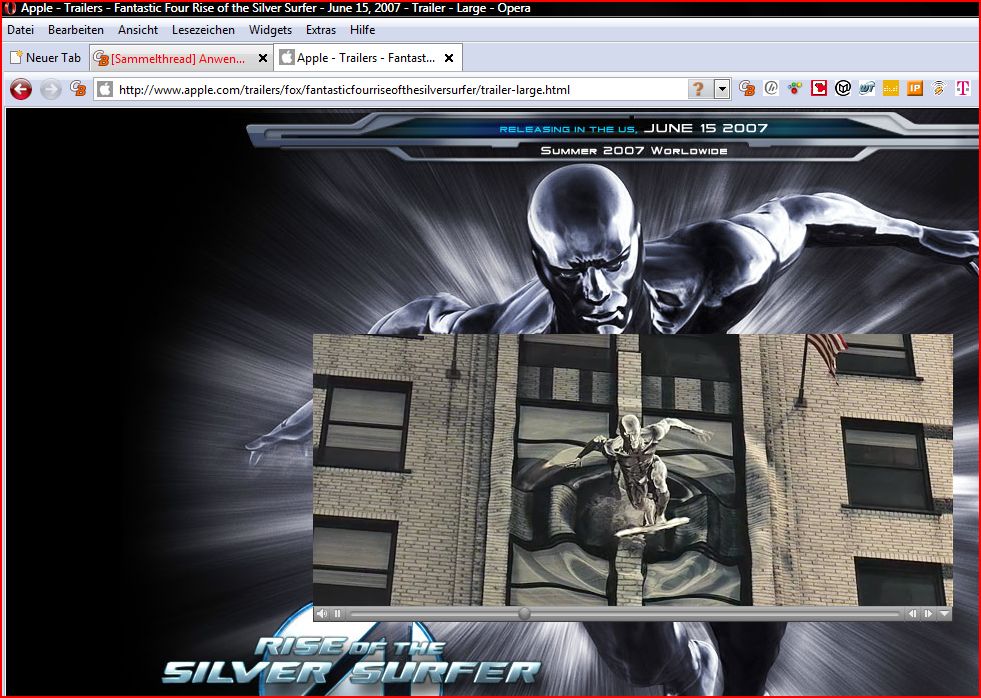Click the Opera logo in the title bar
This screenshot has width=981, height=698.
point(10,8)
